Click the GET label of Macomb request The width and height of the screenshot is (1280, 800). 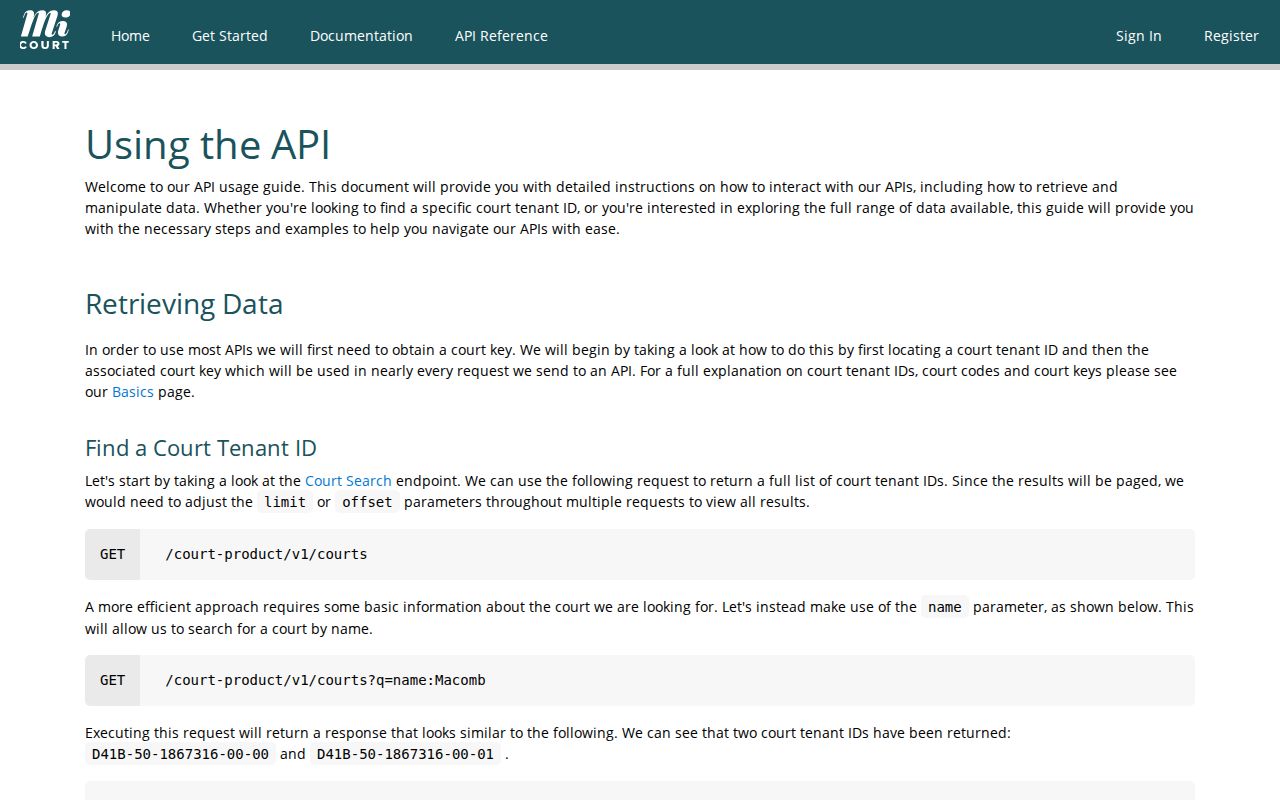(112, 680)
